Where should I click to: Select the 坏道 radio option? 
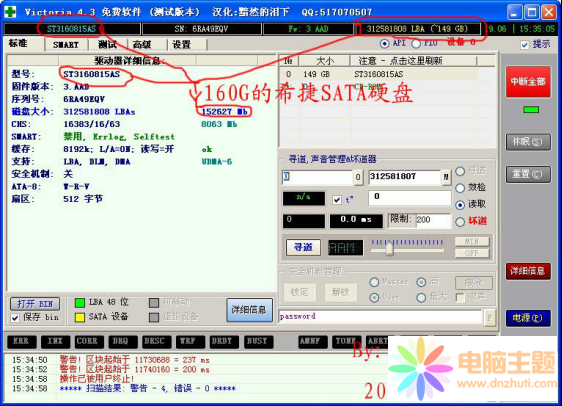tap(460, 222)
